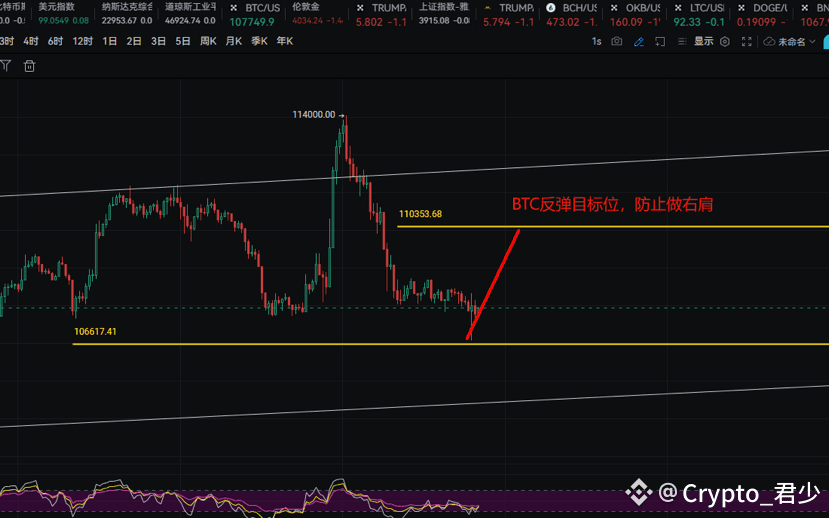829x518 pixels.
Task: Click the filter funnel icon
Action: pyautogui.click(x=6, y=66)
